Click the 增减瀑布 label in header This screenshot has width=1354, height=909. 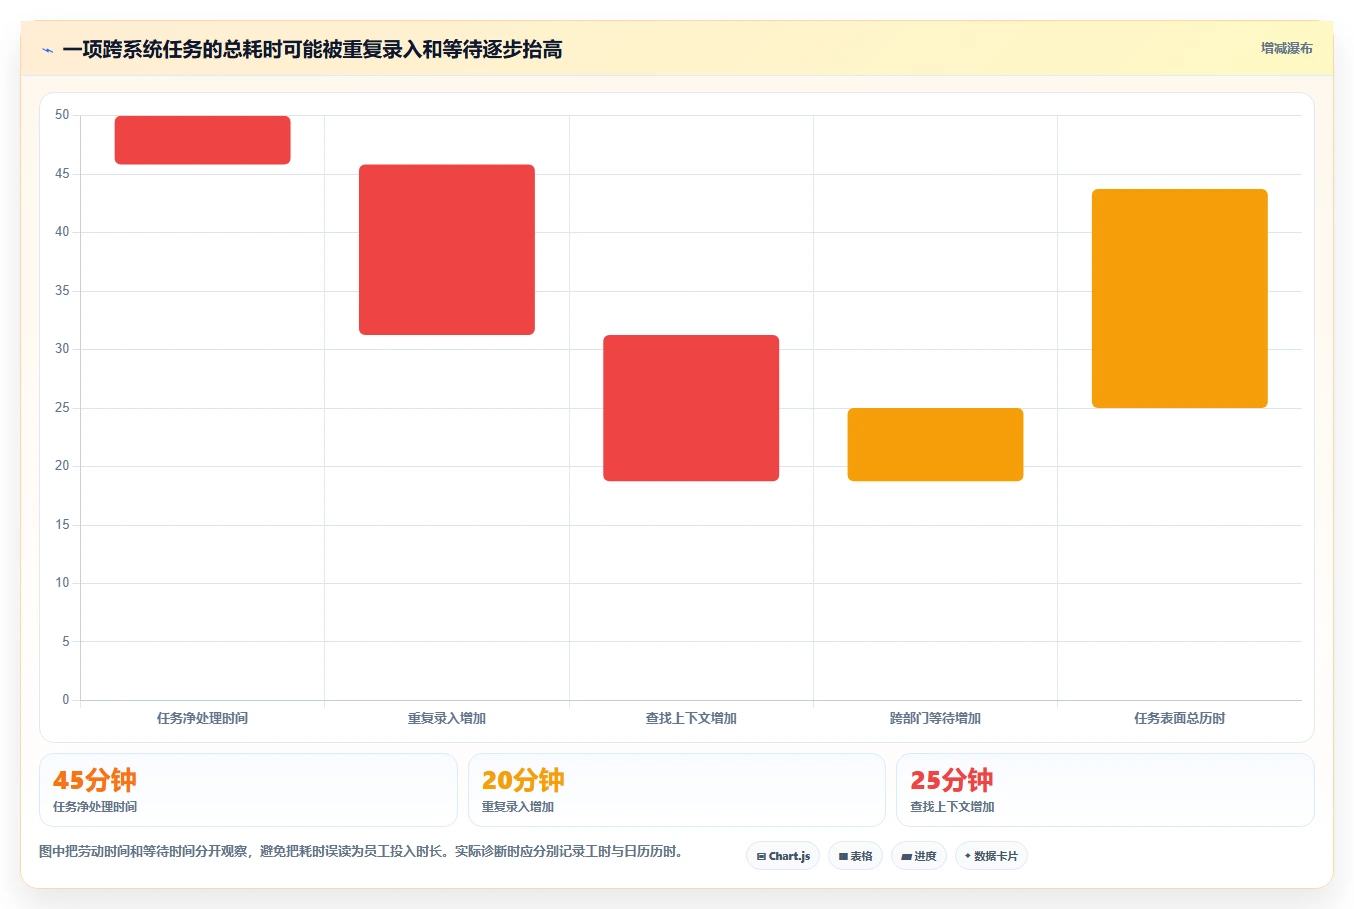(1286, 48)
